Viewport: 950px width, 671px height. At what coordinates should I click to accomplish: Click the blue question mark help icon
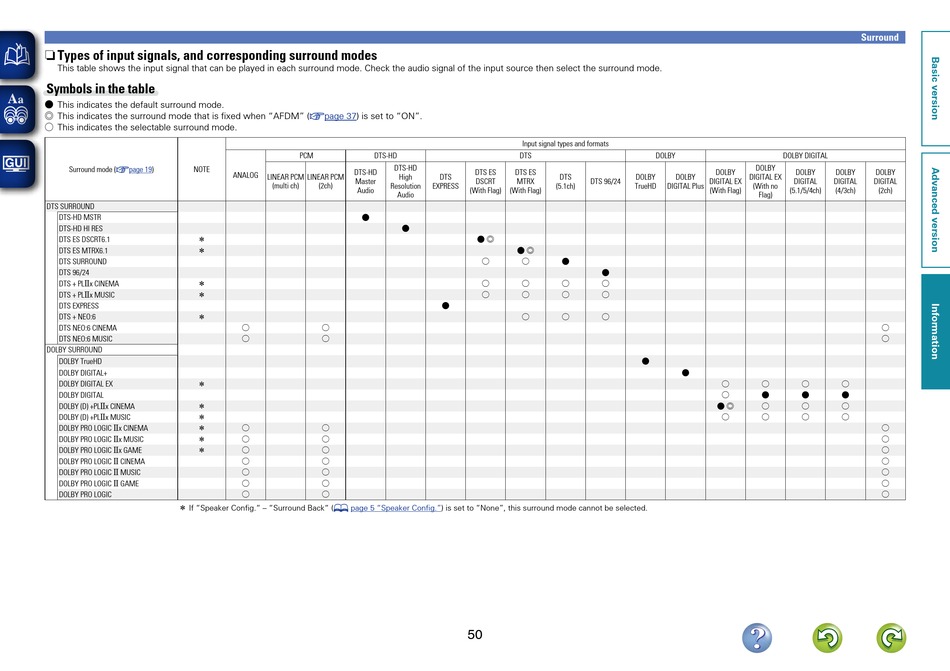point(757,638)
